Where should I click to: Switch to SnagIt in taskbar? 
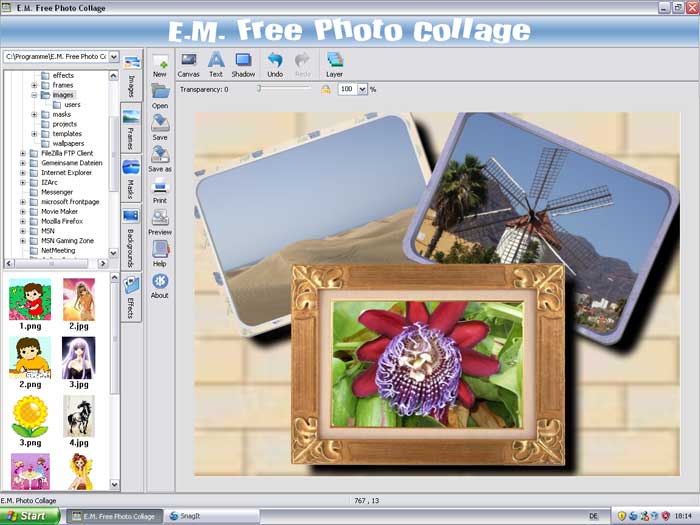tap(211, 516)
